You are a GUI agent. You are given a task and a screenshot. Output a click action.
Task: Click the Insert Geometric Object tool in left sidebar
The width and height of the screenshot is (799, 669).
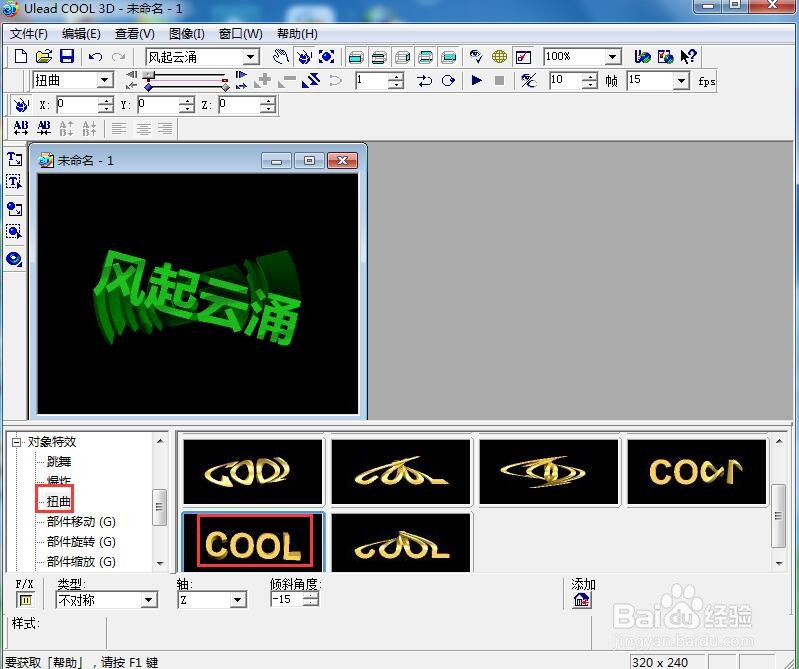pos(14,259)
